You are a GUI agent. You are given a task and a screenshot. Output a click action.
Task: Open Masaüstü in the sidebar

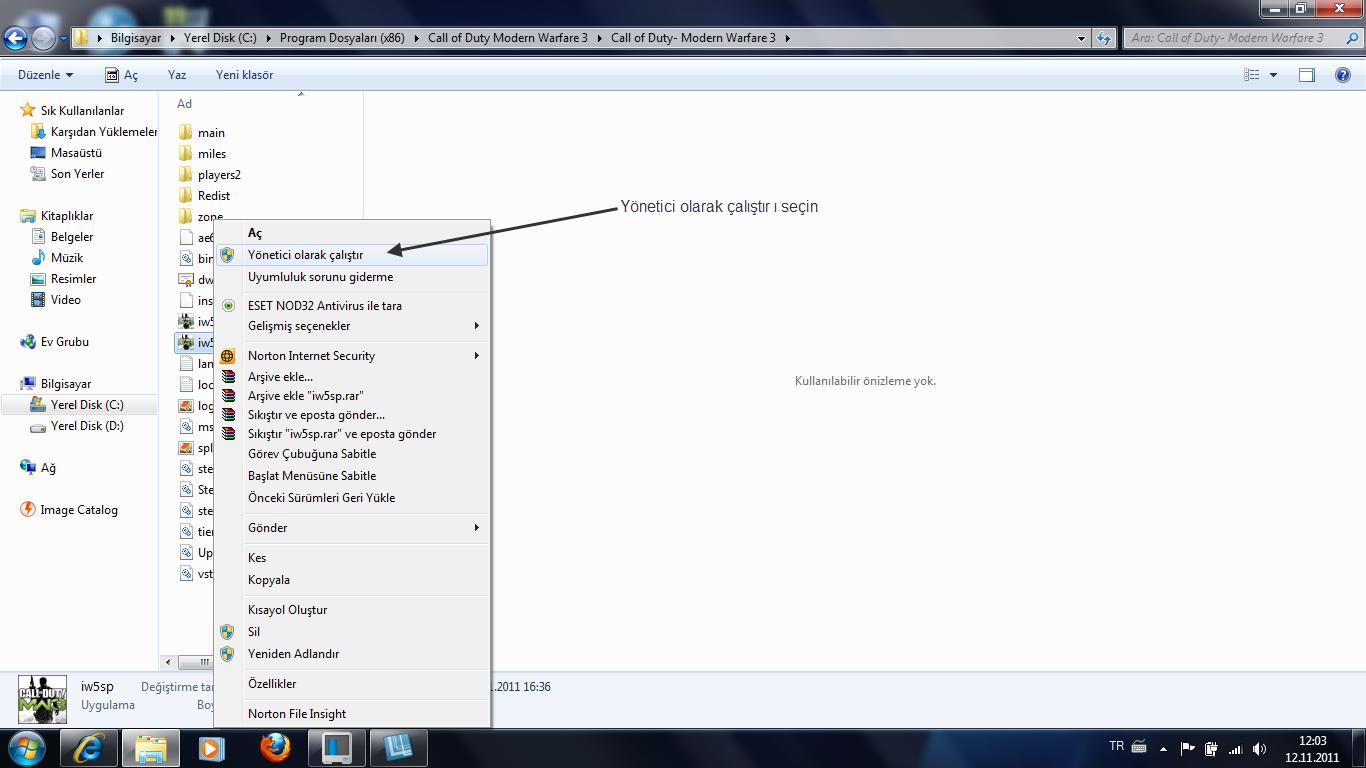[x=67, y=153]
